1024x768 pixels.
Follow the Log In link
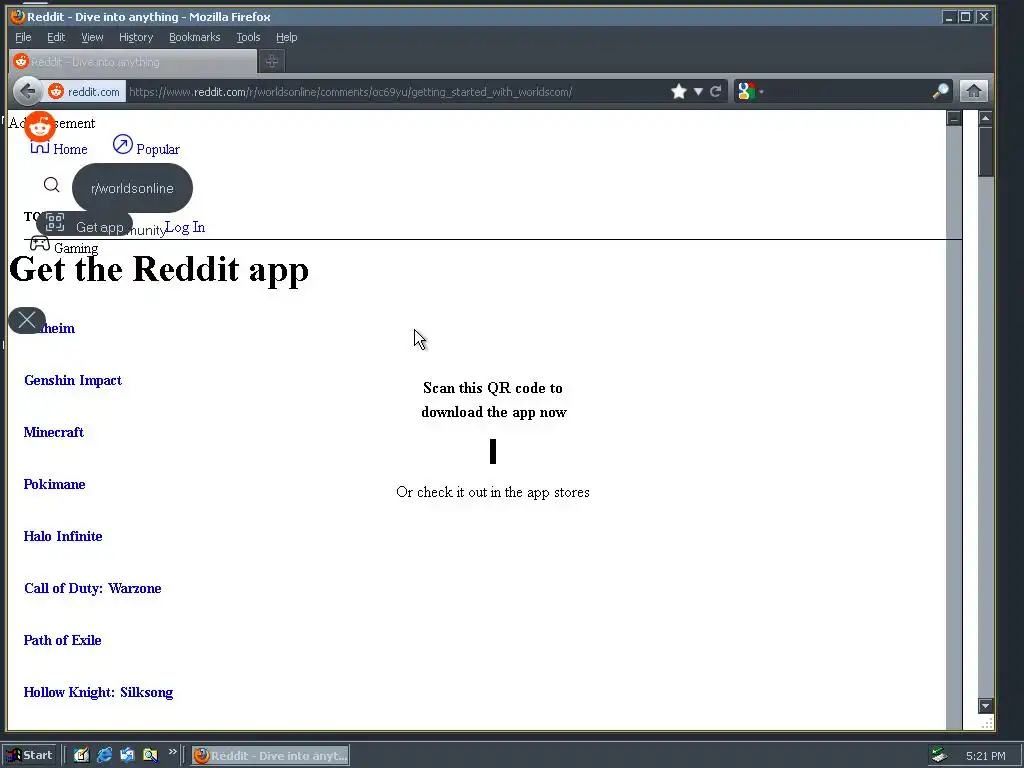185,227
